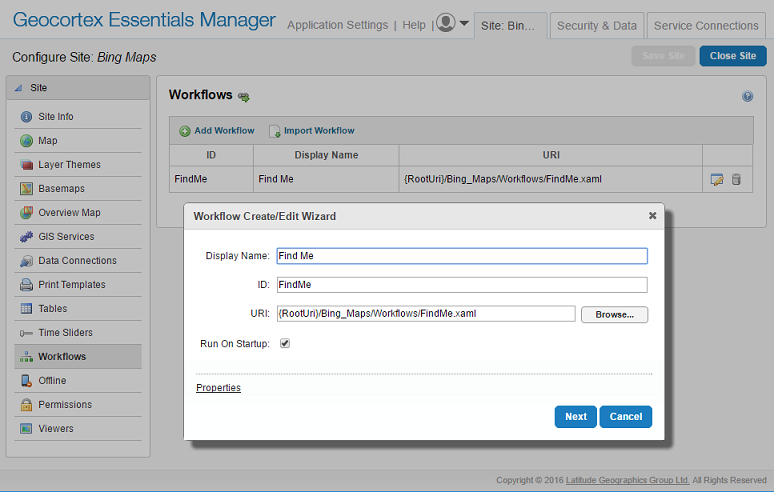Click the Geocortex Essentials Manager title
774x492 pixels.
point(144,20)
